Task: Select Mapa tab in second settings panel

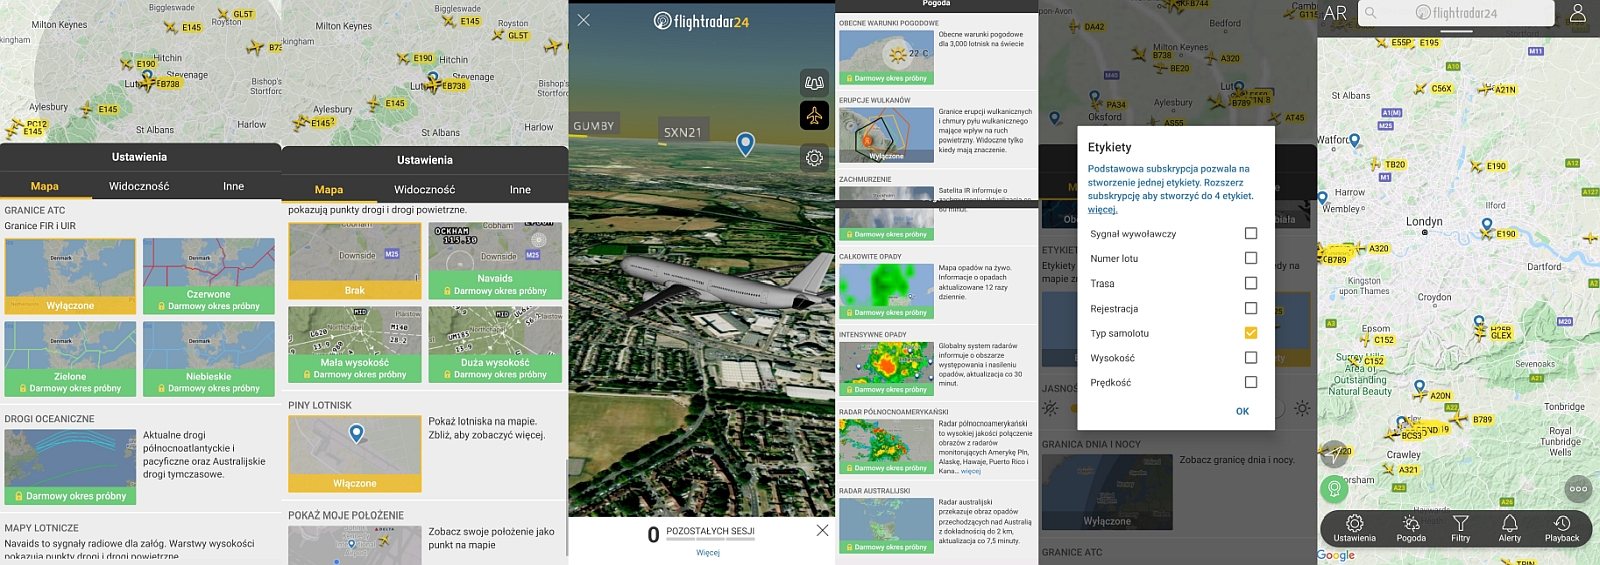Action: (329, 189)
